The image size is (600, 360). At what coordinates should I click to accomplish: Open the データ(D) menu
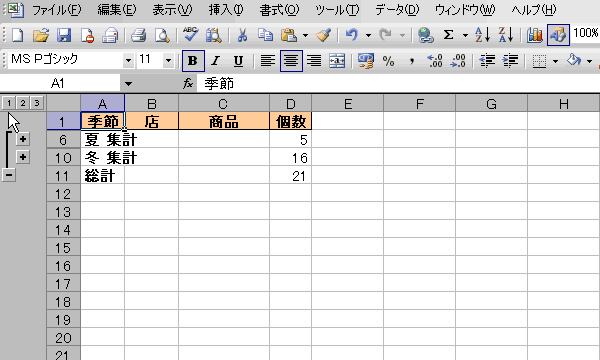[x=397, y=10]
